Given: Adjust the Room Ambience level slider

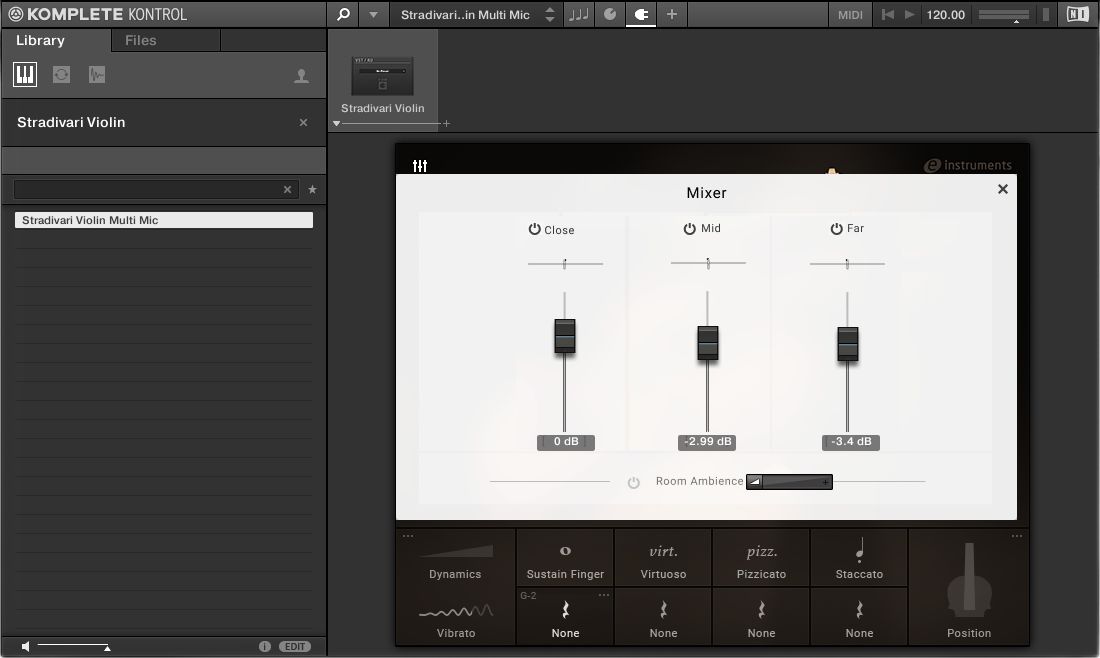Looking at the screenshot, I should tap(789, 481).
